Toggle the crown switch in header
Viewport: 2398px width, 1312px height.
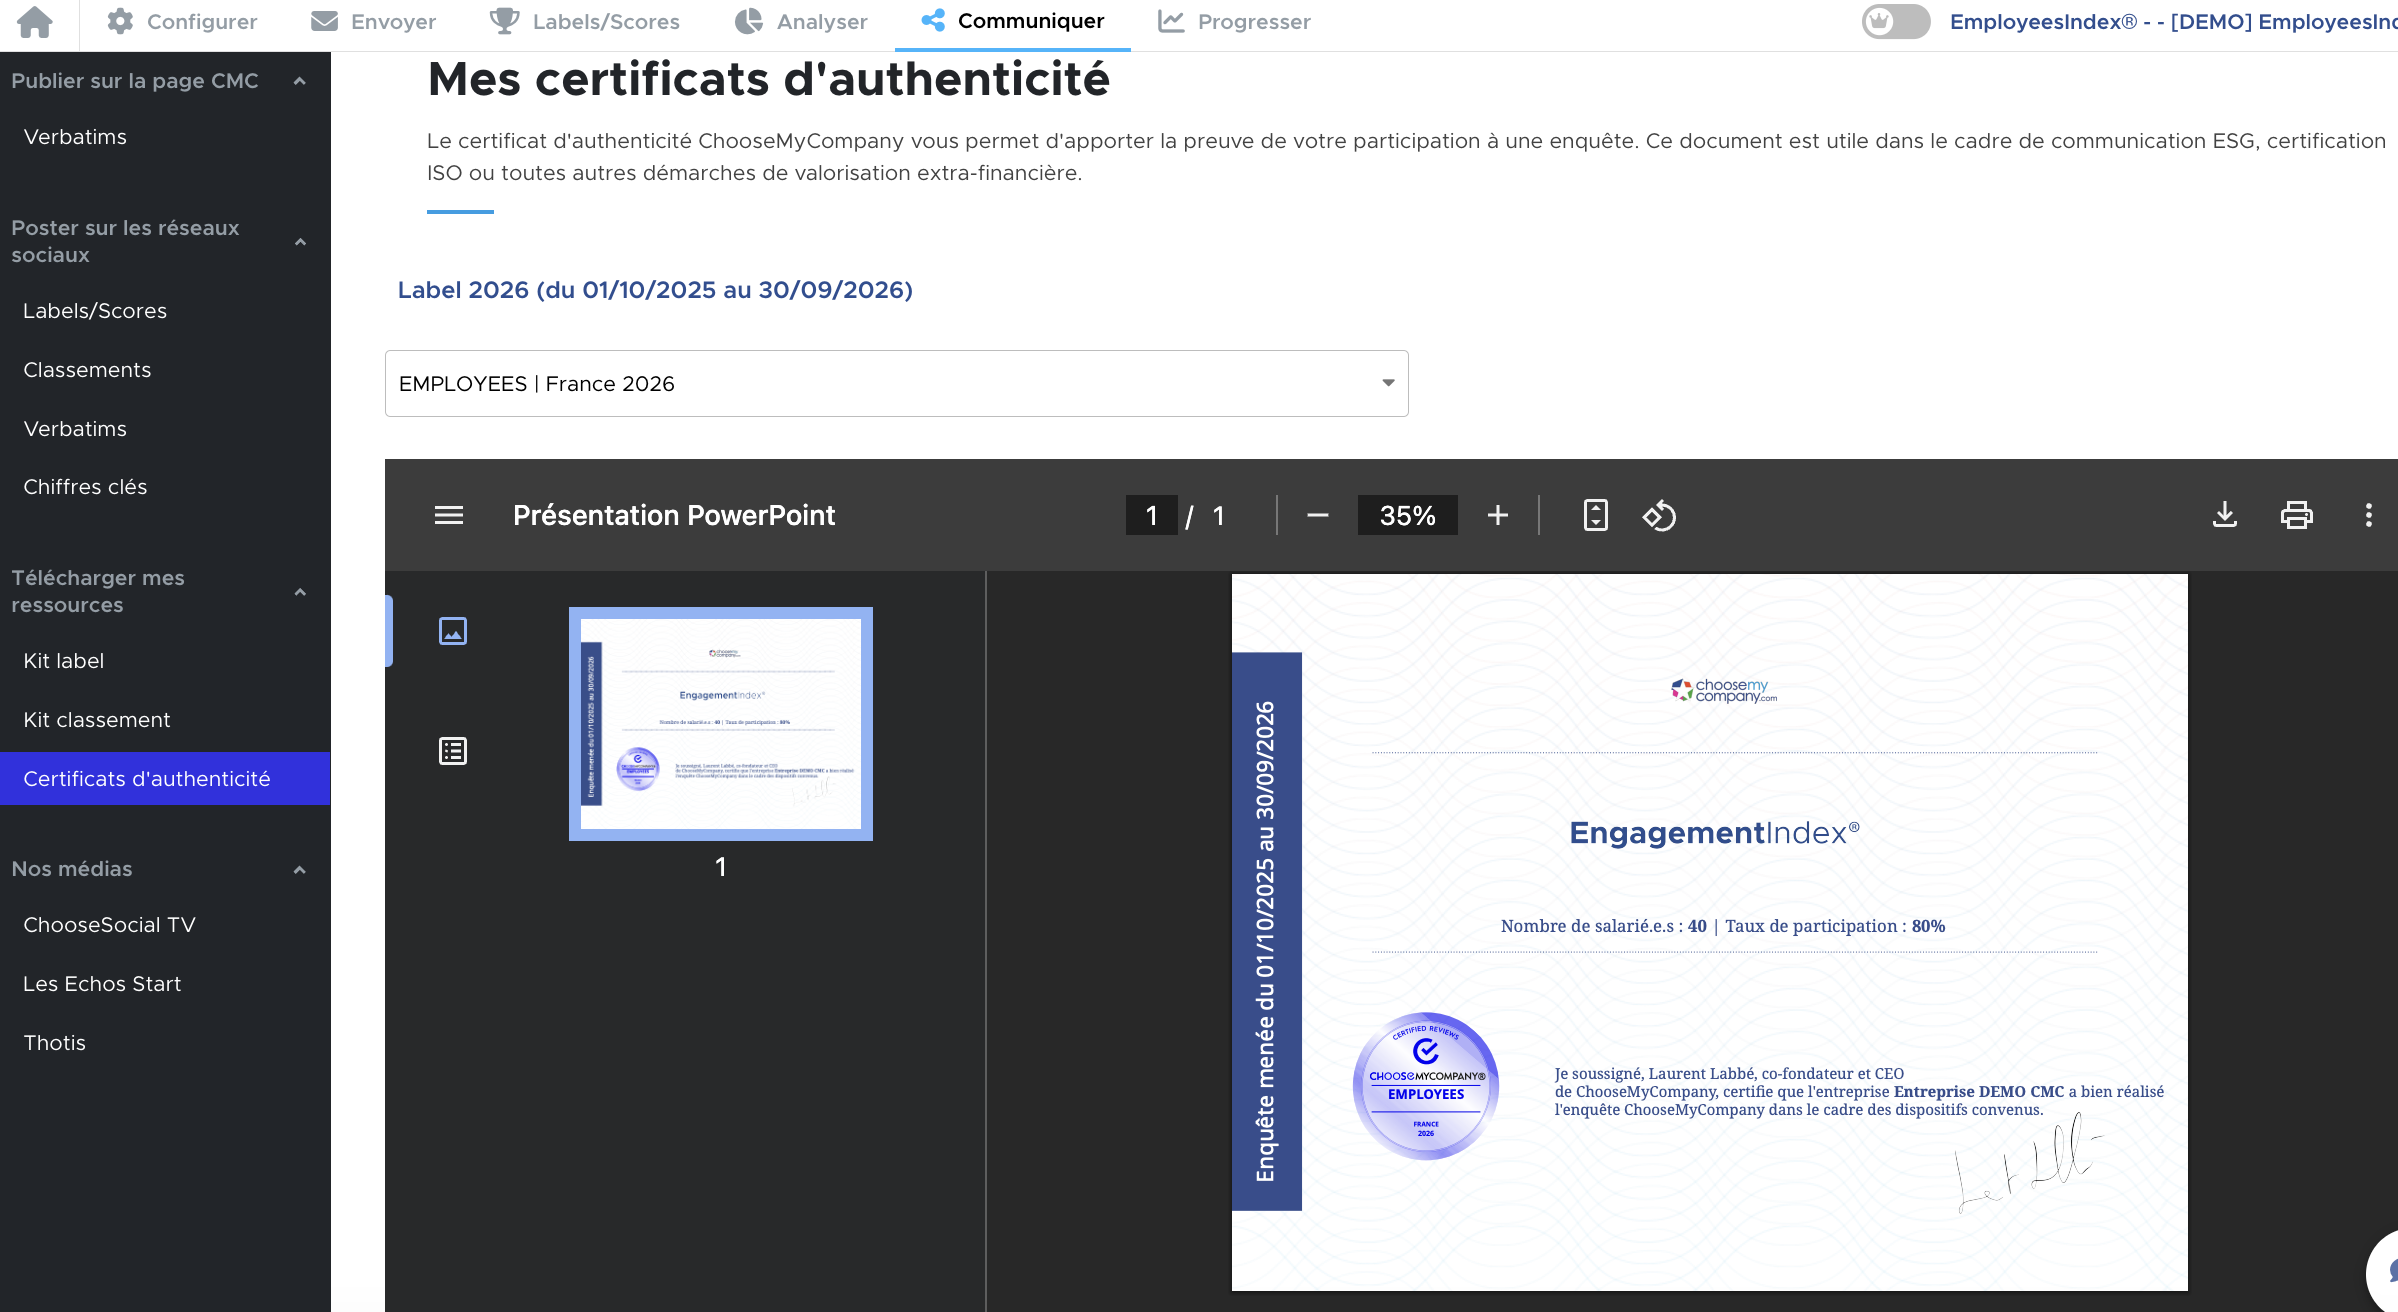click(x=1895, y=22)
